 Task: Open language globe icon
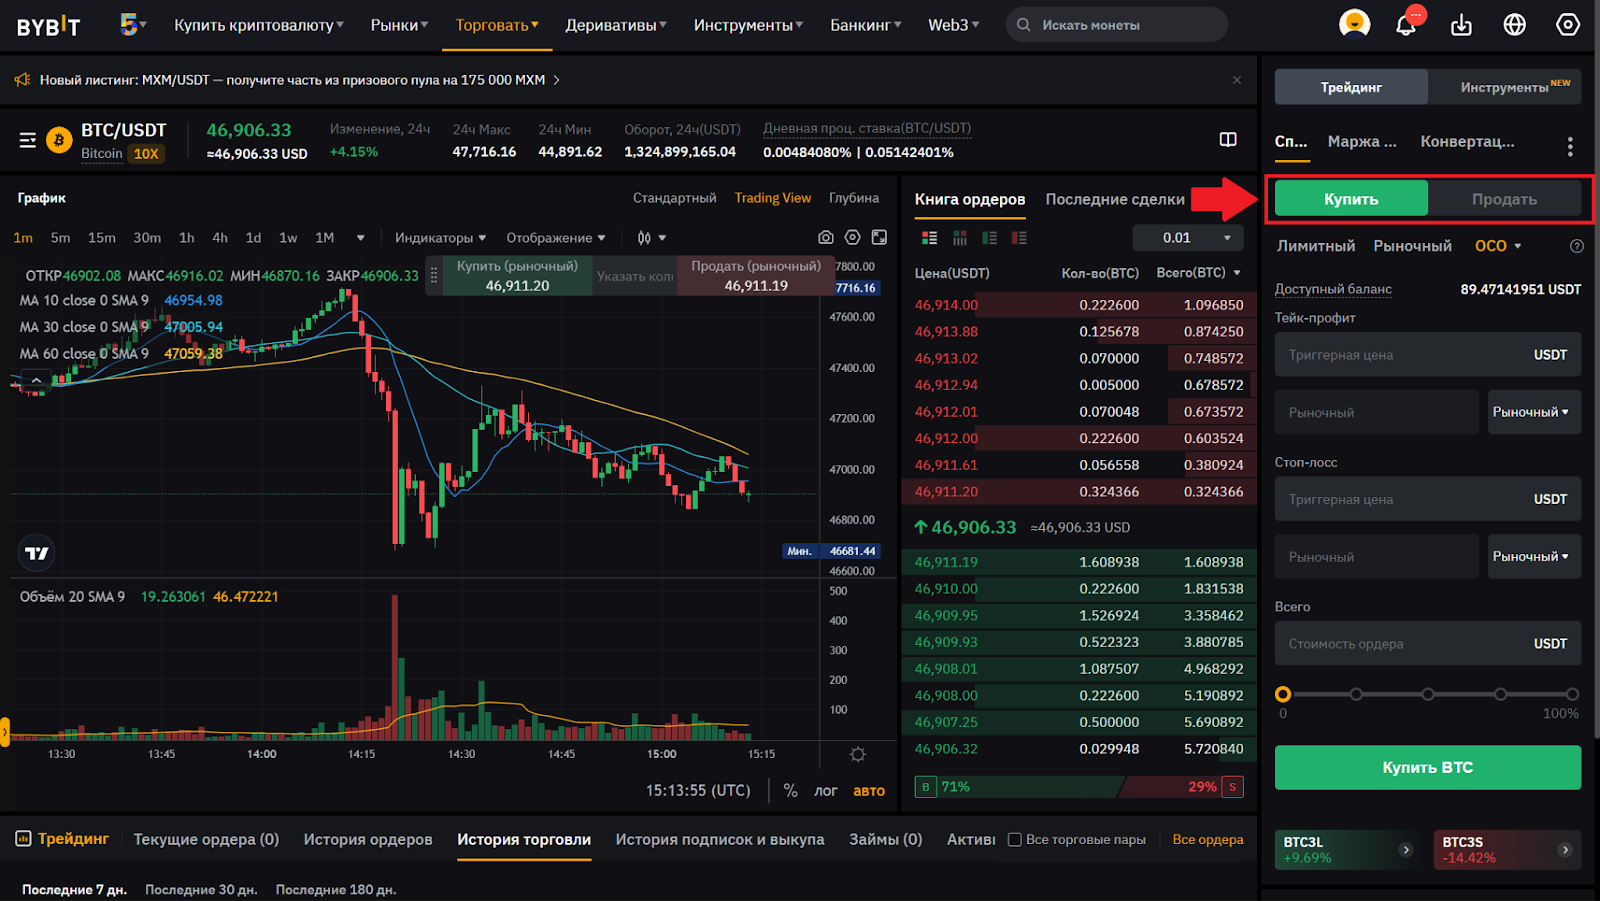1514,25
